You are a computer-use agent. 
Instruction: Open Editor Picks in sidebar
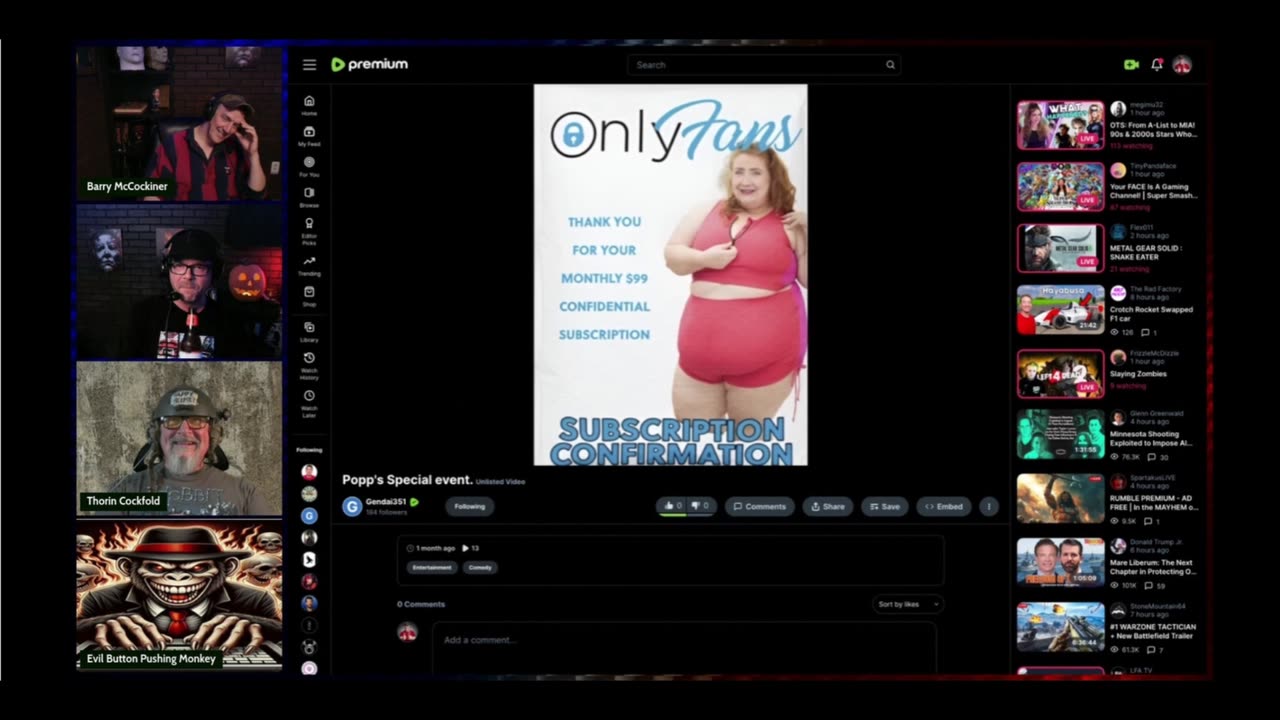309,230
